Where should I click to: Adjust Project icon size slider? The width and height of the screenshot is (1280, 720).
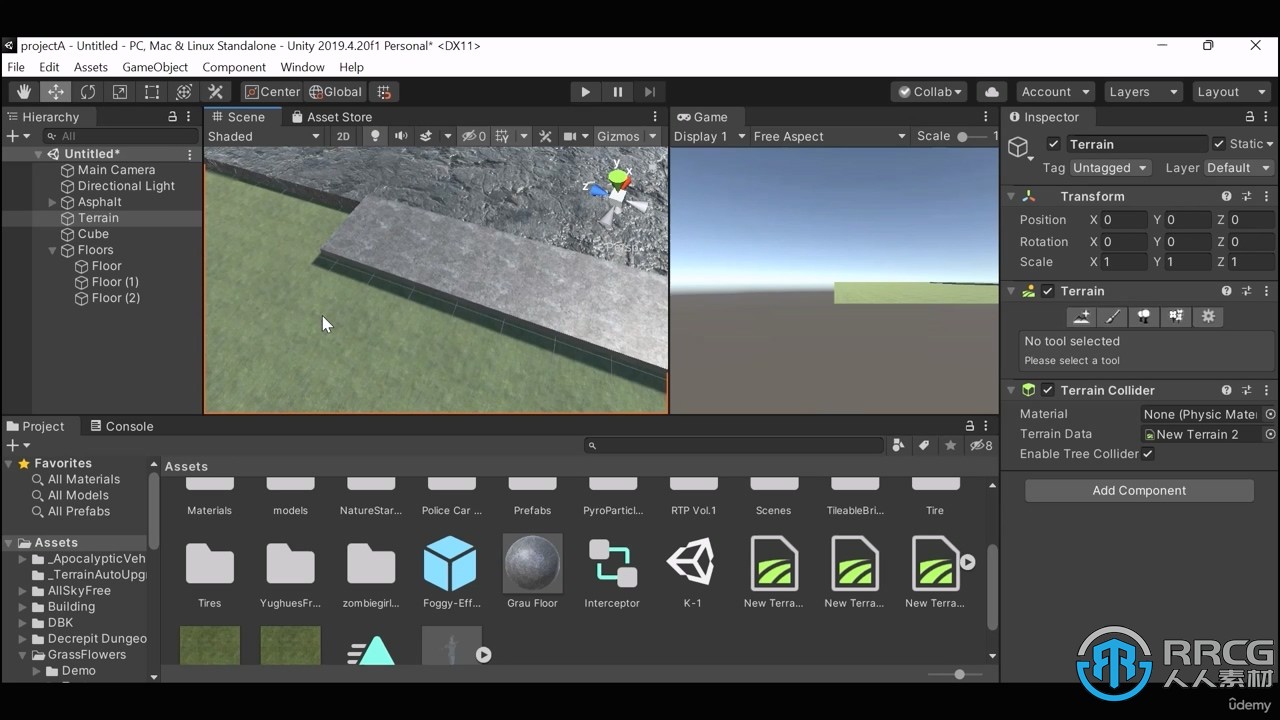click(x=954, y=675)
